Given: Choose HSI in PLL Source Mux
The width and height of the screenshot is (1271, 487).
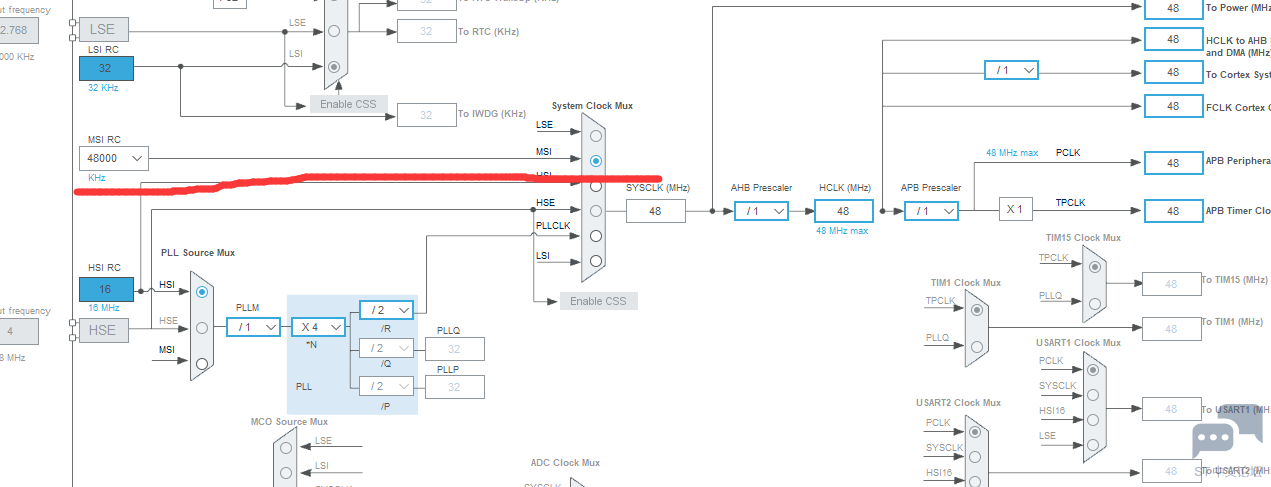Looking at the screenshot, I should click(x=202, y=291).
